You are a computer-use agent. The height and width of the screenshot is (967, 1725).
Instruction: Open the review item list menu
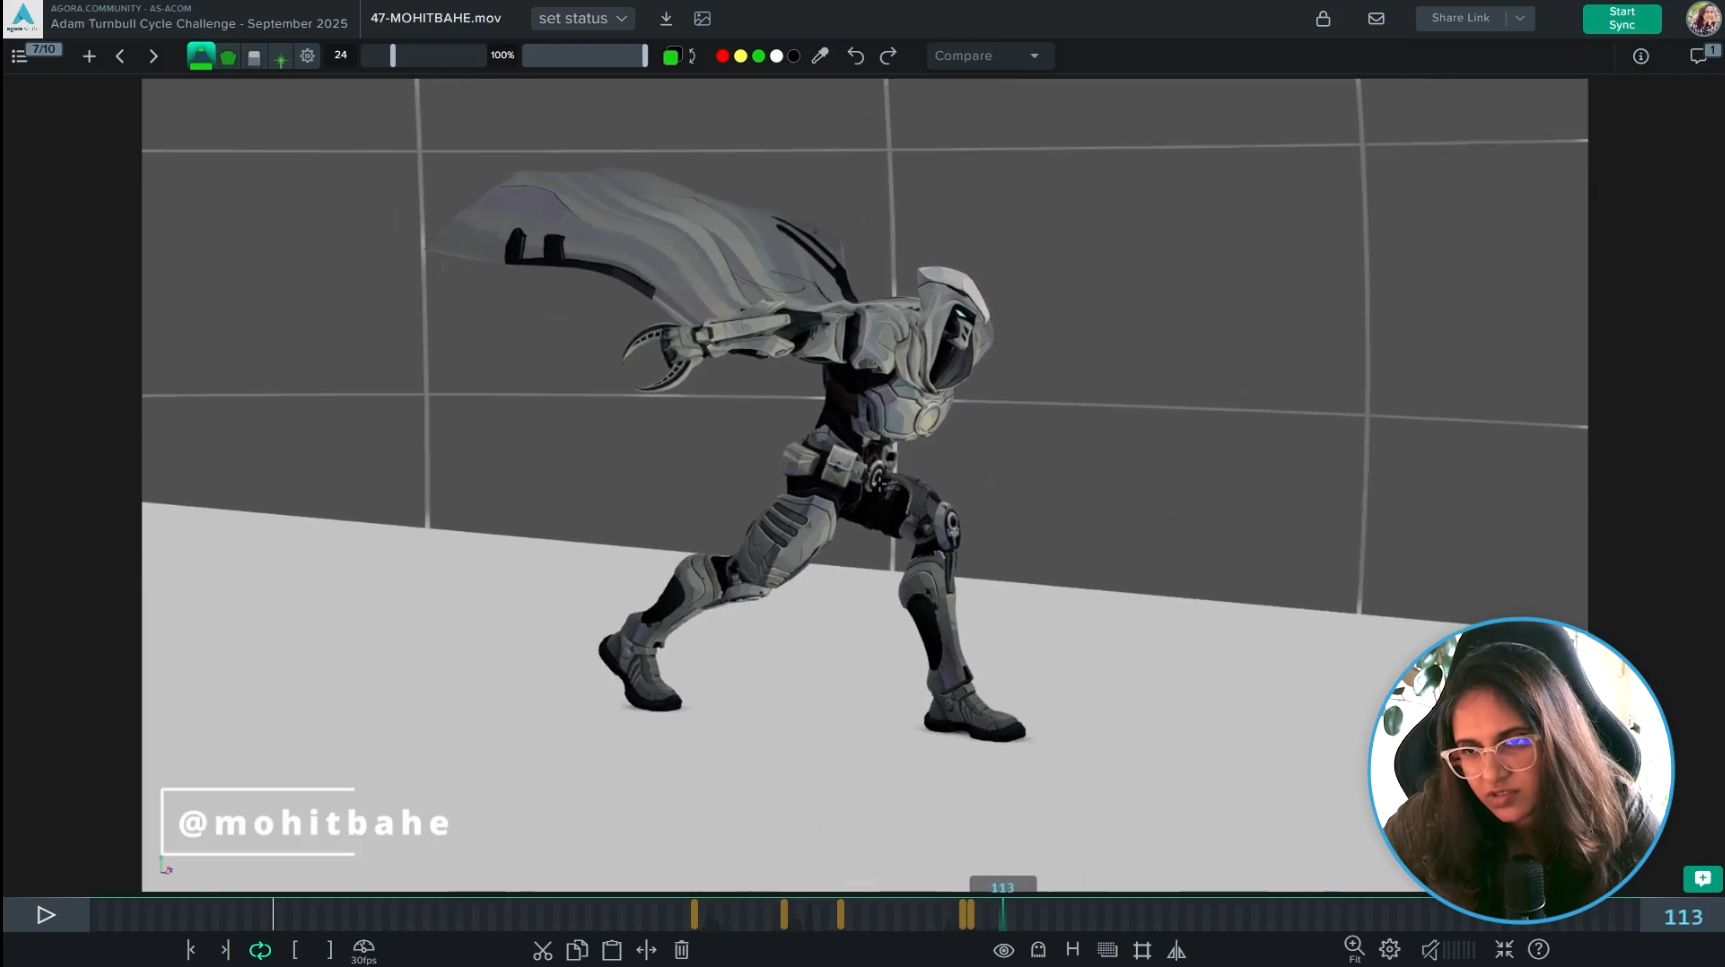pos(19,56)
